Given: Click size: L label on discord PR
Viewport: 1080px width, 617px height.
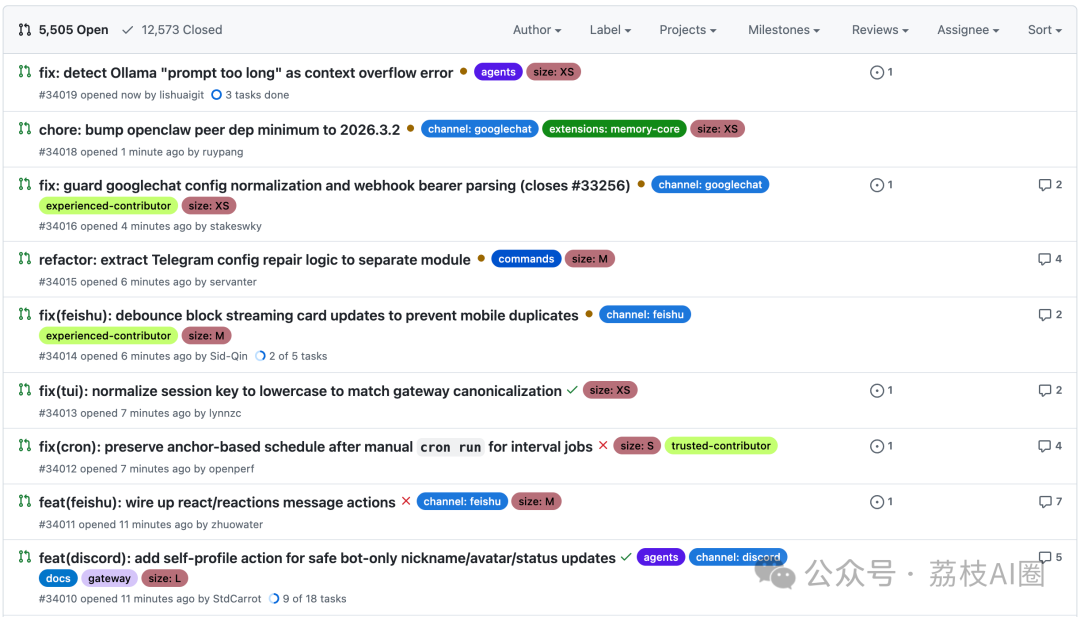Looking at the screenshot, I should tap(165, 578).
